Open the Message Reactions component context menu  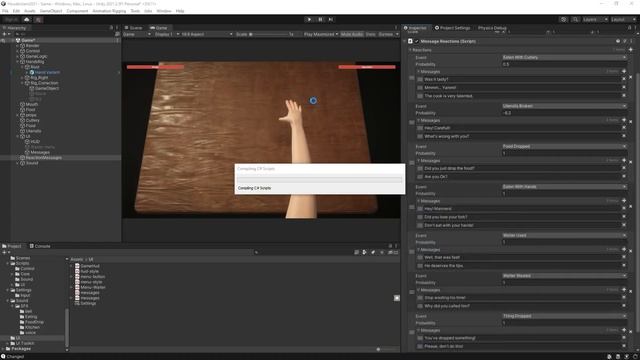pyautogui.click(x=631, y=41)
